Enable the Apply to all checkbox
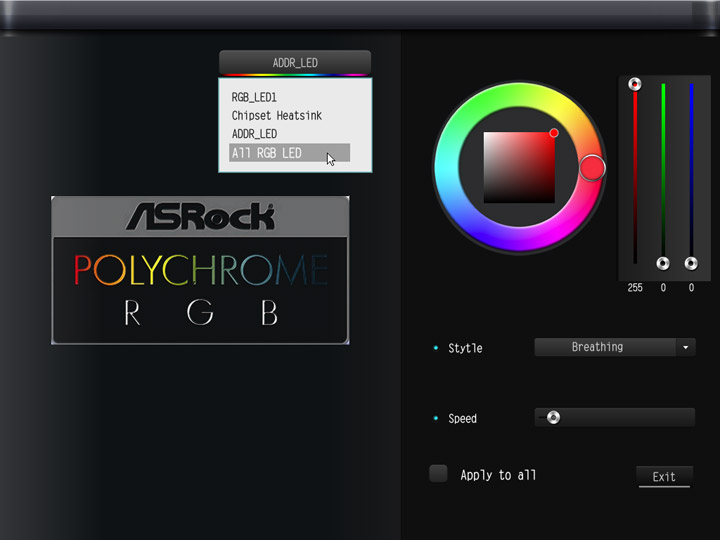720x540 pixels. pyautogui.click(x=438, y=473)
